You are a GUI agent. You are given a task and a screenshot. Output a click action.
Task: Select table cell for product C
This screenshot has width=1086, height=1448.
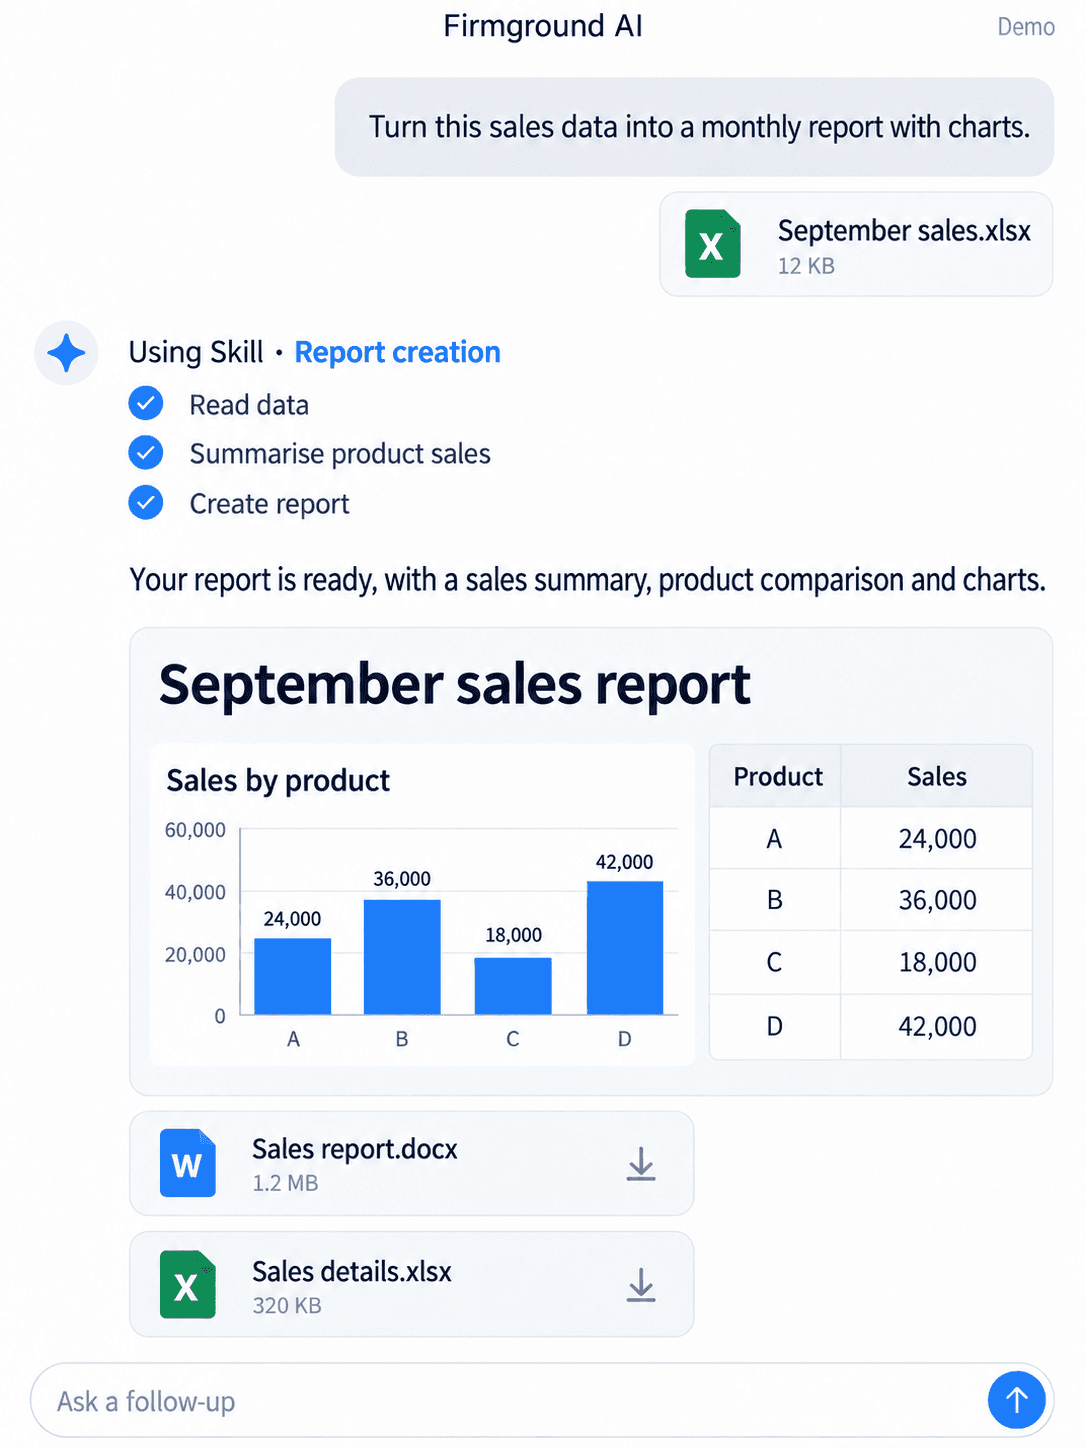tap(775, 962)
